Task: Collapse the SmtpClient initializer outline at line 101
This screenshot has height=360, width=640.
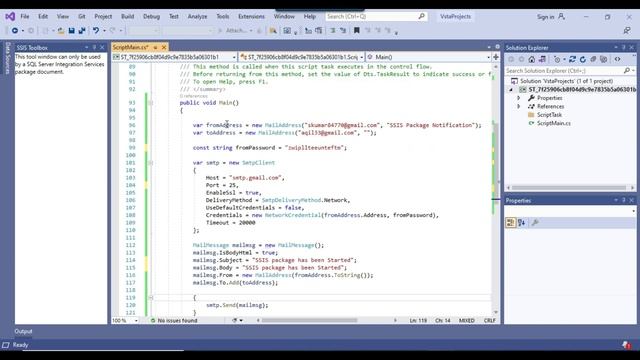Action: pos(151,163)
